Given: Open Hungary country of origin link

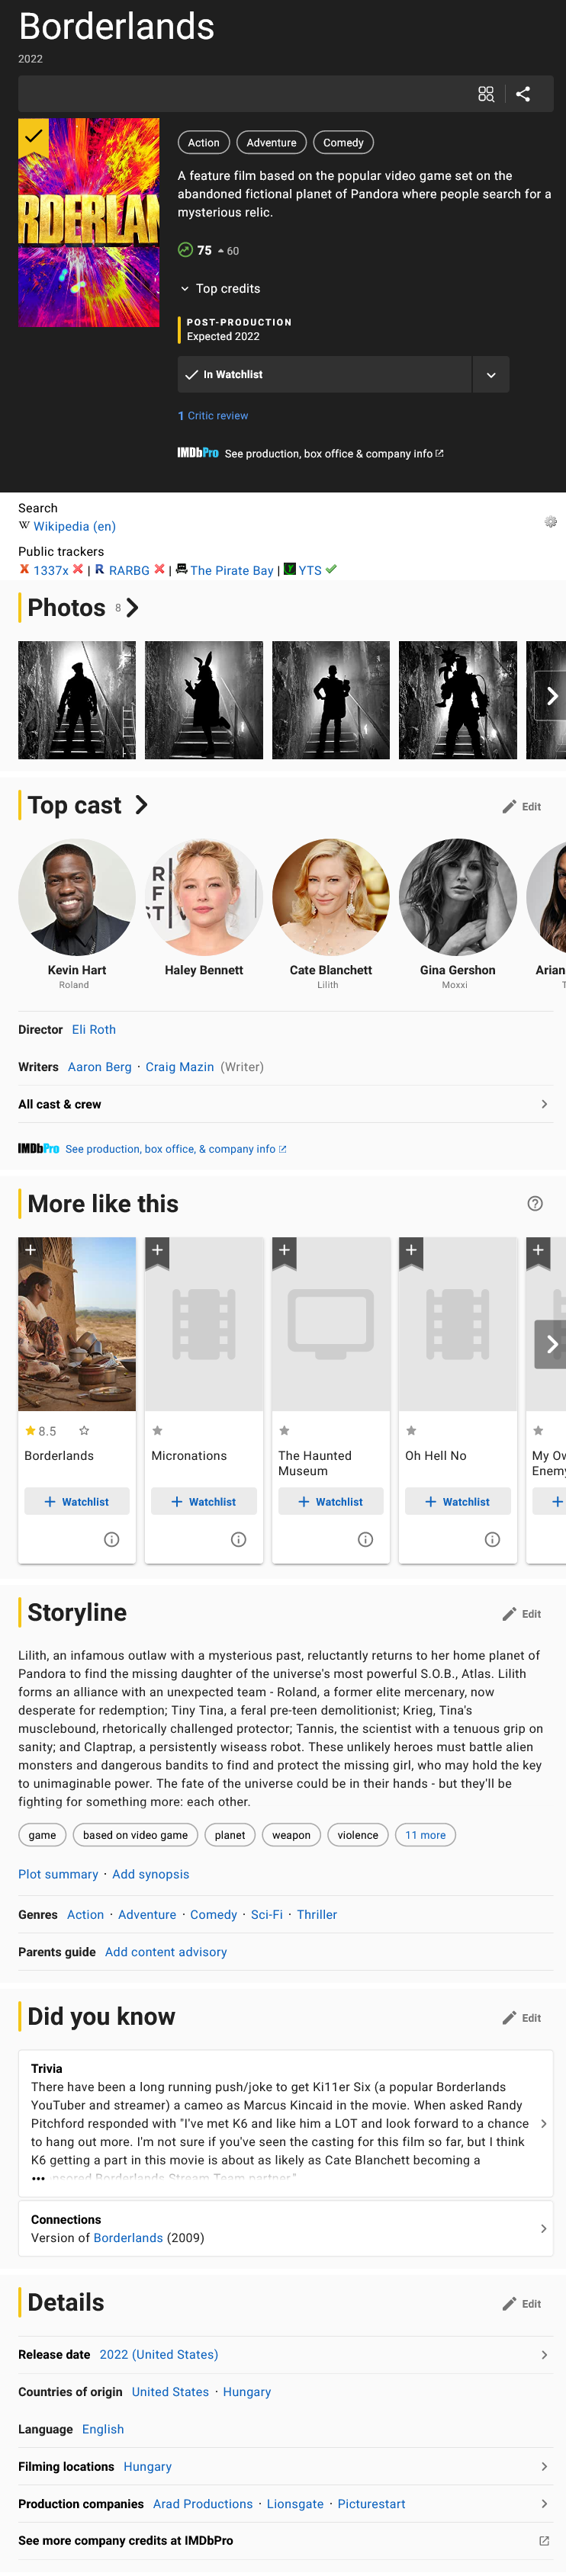Looking at the screenshot, I should pyautogui.click(x=247, y=2392).
